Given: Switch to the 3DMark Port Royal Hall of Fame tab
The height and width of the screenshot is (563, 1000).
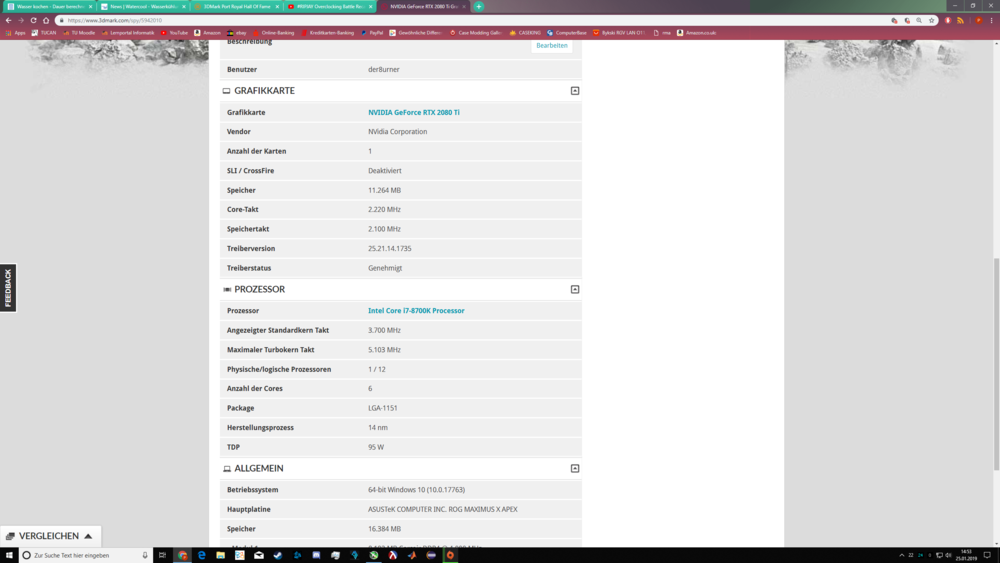Looking at the screenshot, I should pyautogui.click(x=236, y=6).
